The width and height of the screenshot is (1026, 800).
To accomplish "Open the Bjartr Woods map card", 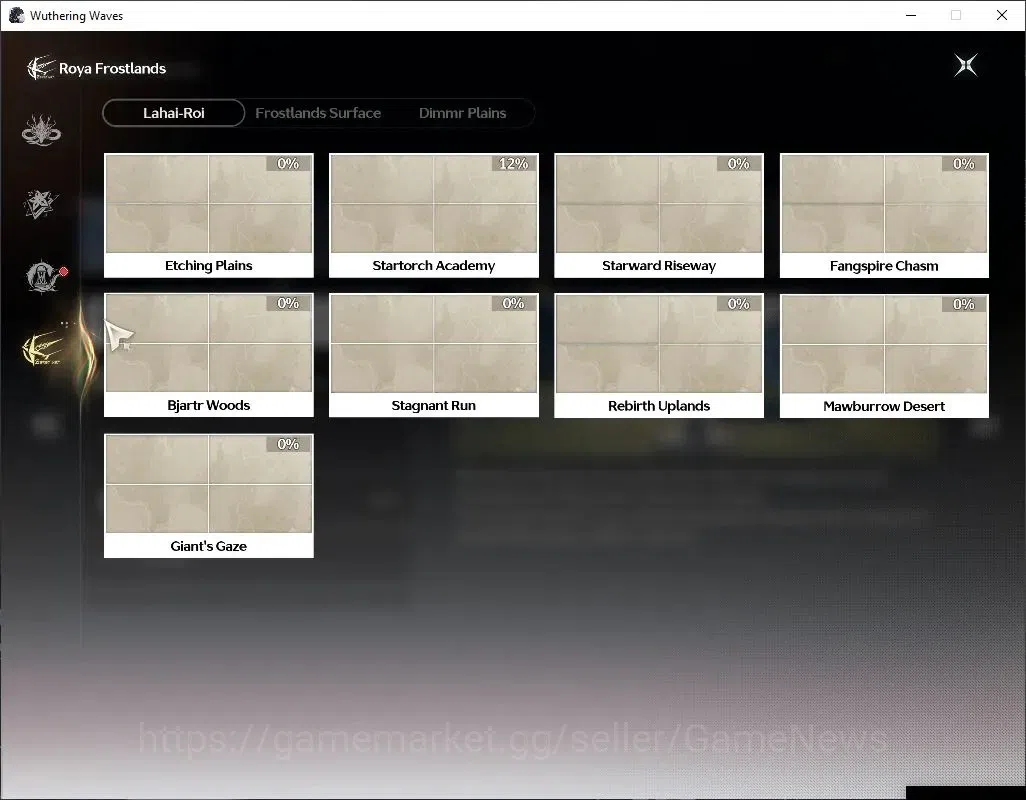I will tap(209, 355).
